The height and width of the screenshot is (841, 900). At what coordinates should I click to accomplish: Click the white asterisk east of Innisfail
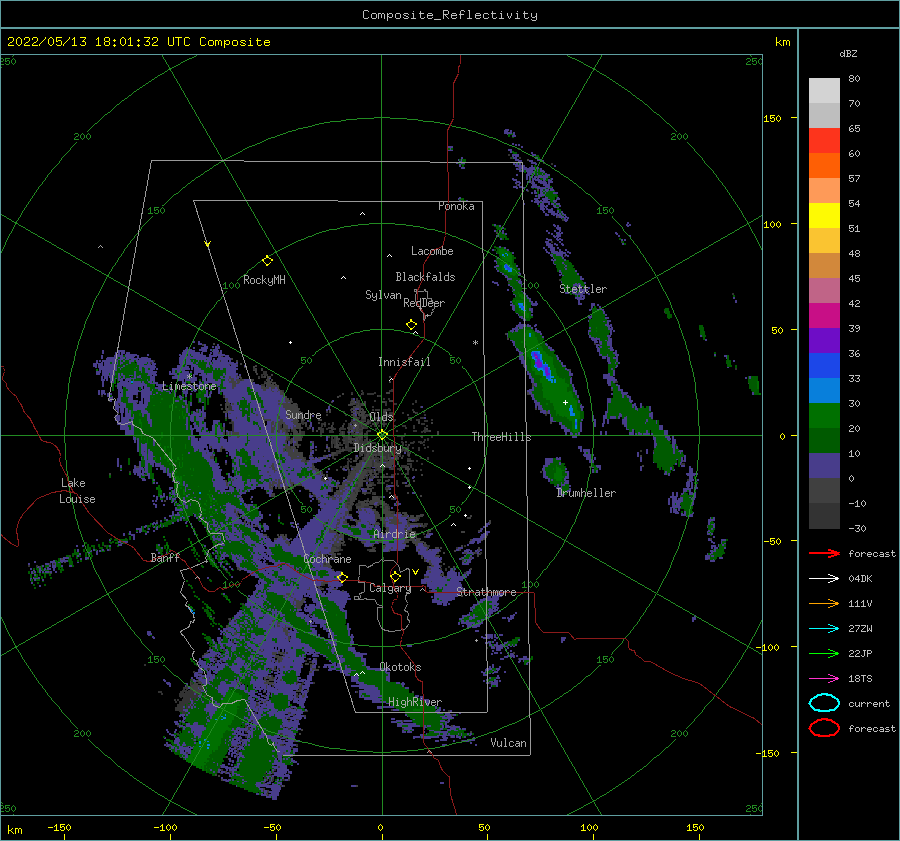tap(475, 343)
